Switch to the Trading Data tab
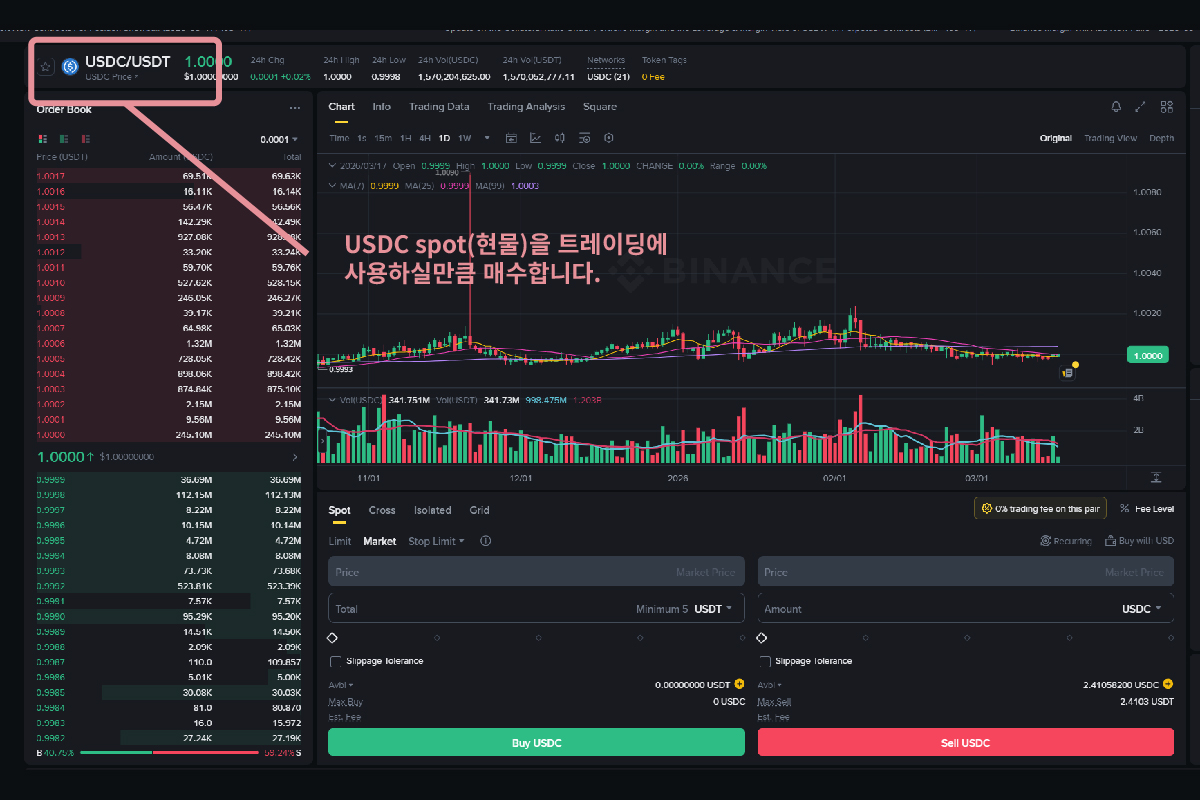The height and width of the screenshot is (800, 1200). (x=439, y=107)
